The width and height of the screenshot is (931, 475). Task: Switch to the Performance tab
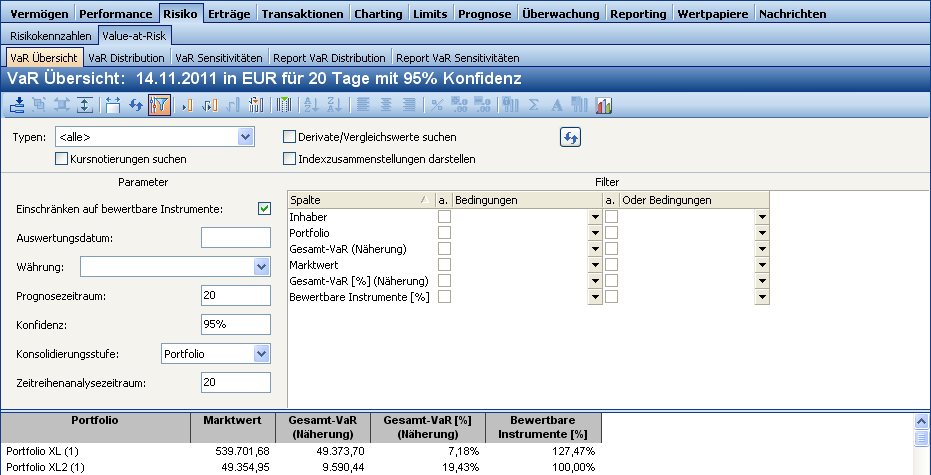tap(115, 14)
